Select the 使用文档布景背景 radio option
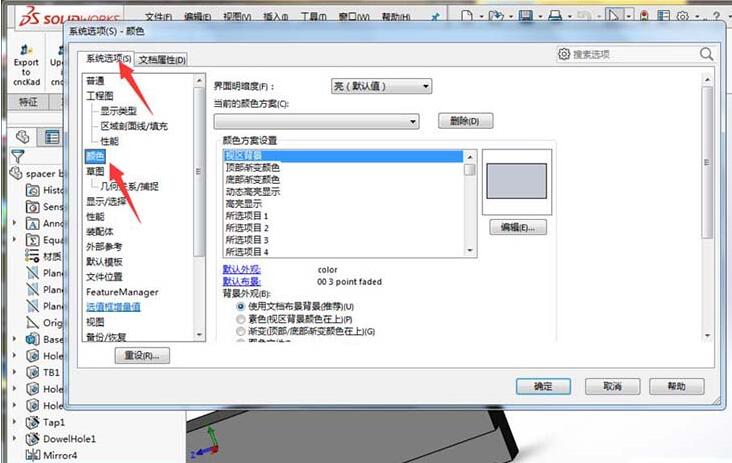 (x=240, y=307)
